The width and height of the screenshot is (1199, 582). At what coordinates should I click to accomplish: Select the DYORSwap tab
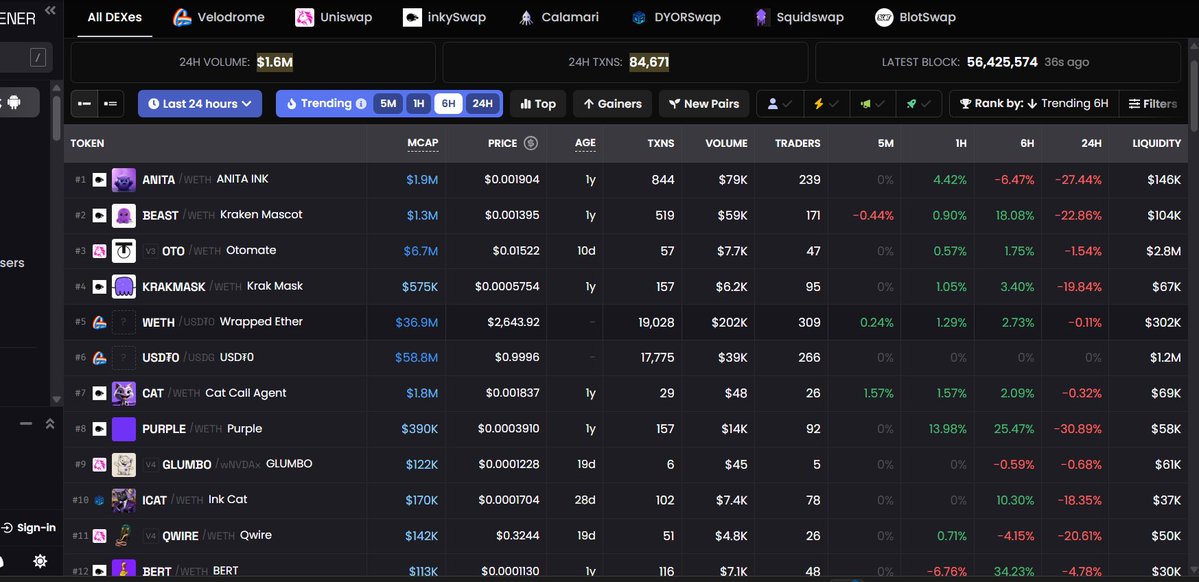676,17
